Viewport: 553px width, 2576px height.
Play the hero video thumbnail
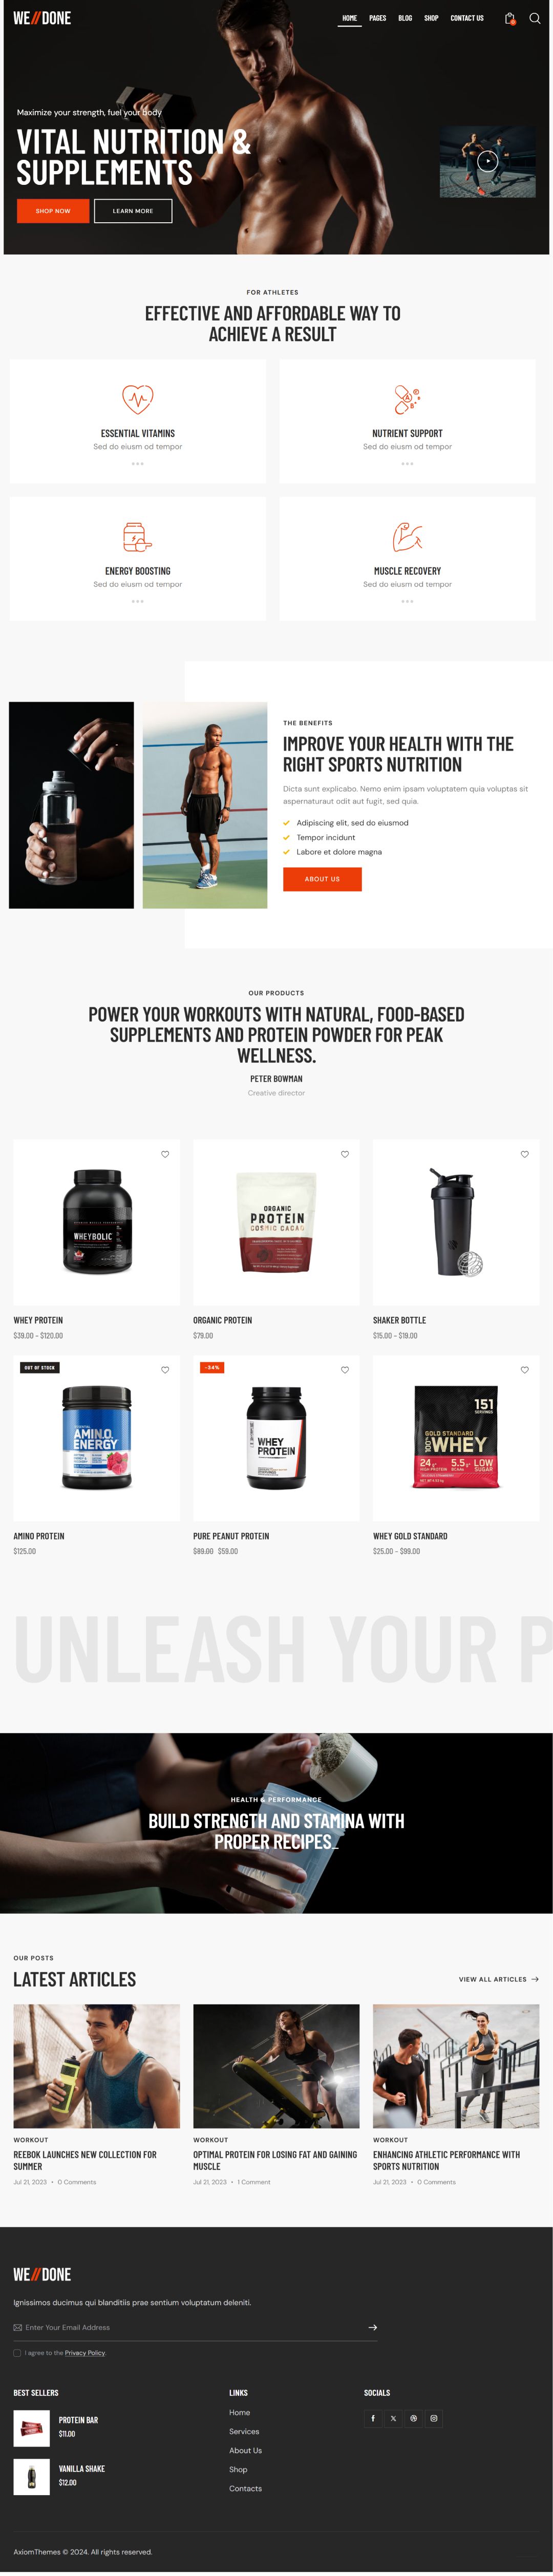coord(487,161)
